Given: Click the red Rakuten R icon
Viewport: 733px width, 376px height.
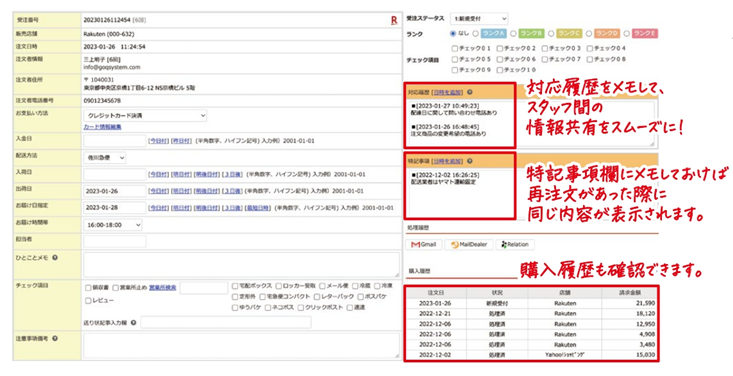Looking at the screenshot, I should coord(394,20).
